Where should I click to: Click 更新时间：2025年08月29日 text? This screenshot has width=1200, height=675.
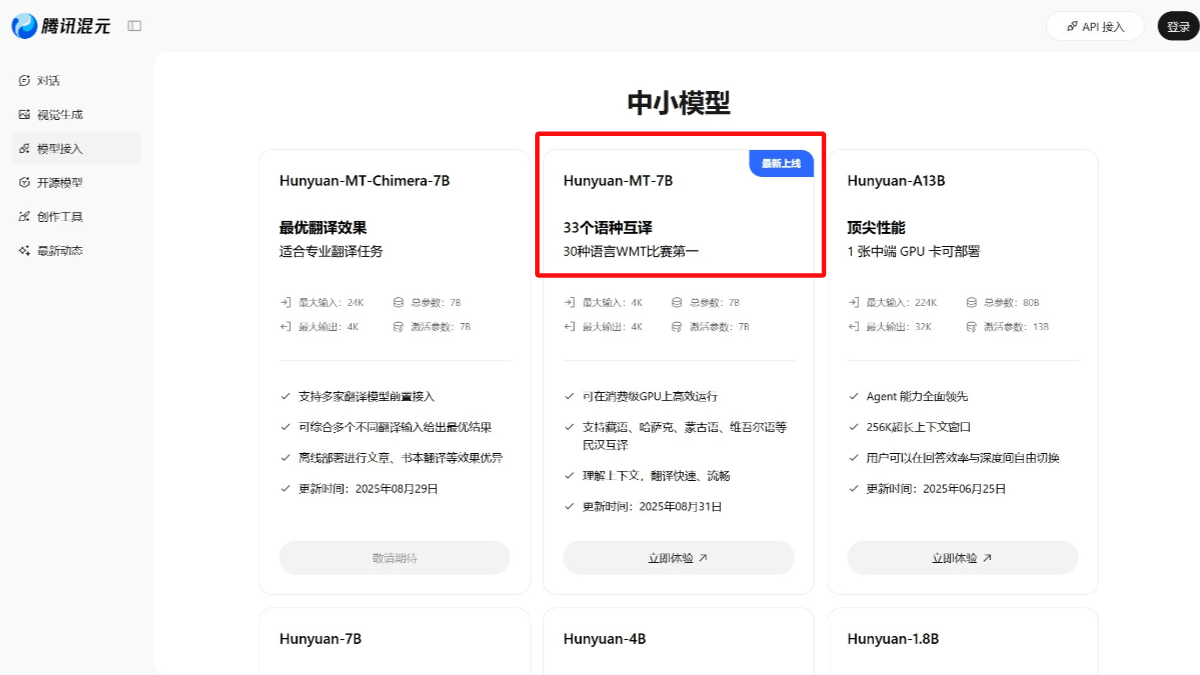point(368,489)
